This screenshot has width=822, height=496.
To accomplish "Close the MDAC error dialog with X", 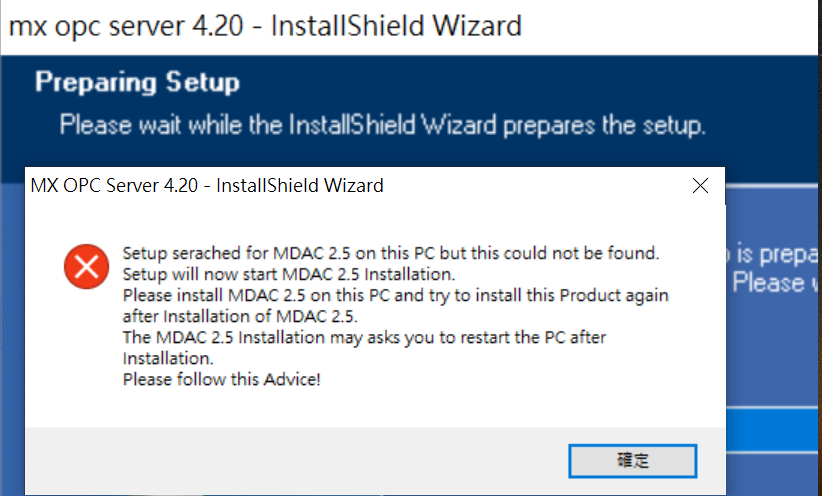I will [x=700, y=186].
